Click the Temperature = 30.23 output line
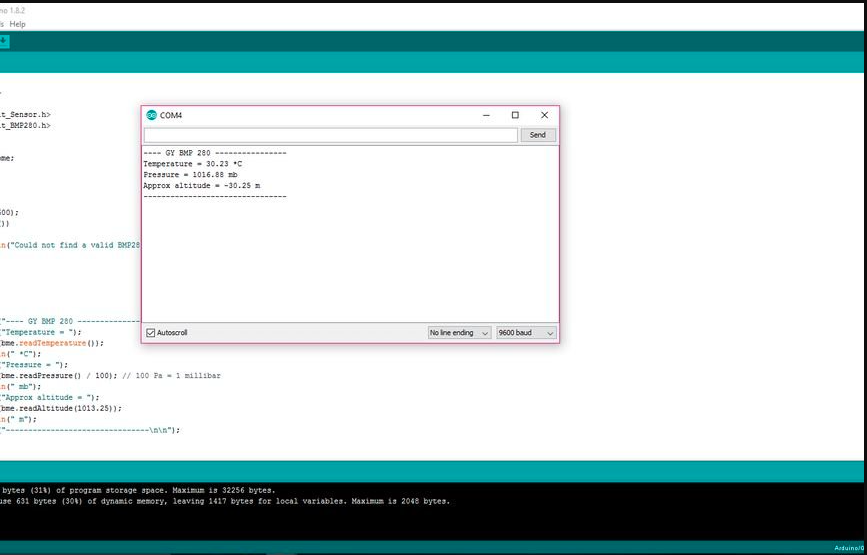 [192, 163]
